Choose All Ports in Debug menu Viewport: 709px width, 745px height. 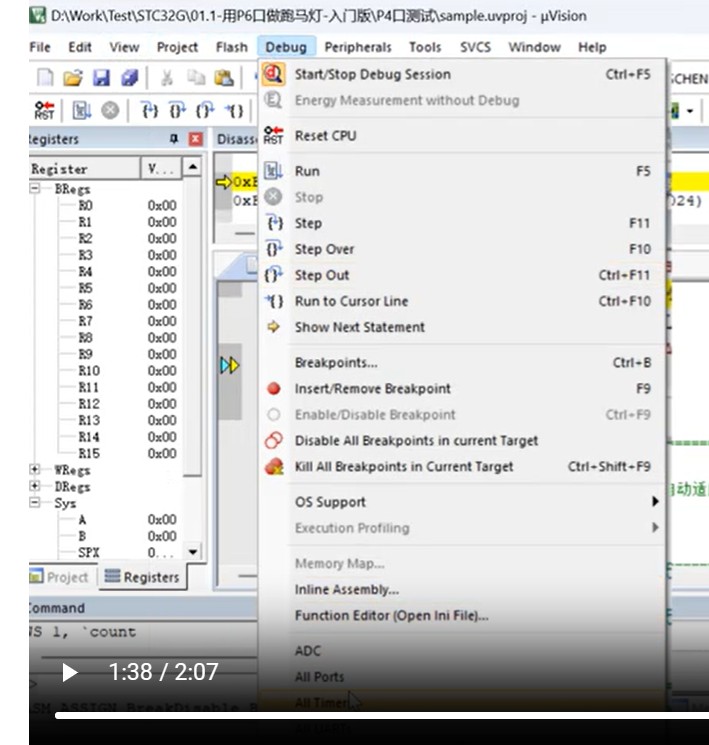tap(463, 677)
